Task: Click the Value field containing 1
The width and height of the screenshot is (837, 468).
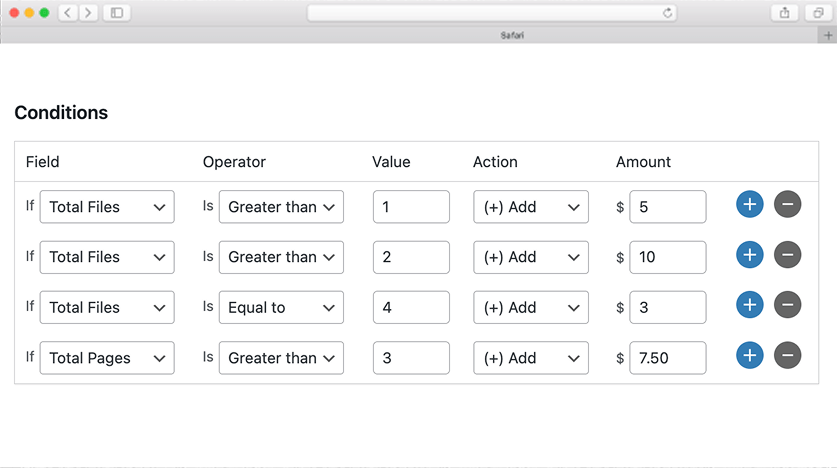Action: tap(411, 207)
